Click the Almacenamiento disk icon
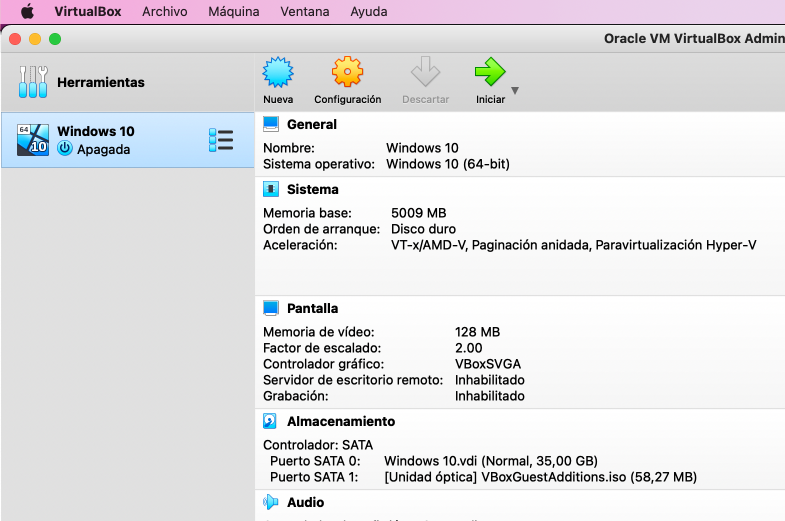The image size is (785, 521). point(271,421)
